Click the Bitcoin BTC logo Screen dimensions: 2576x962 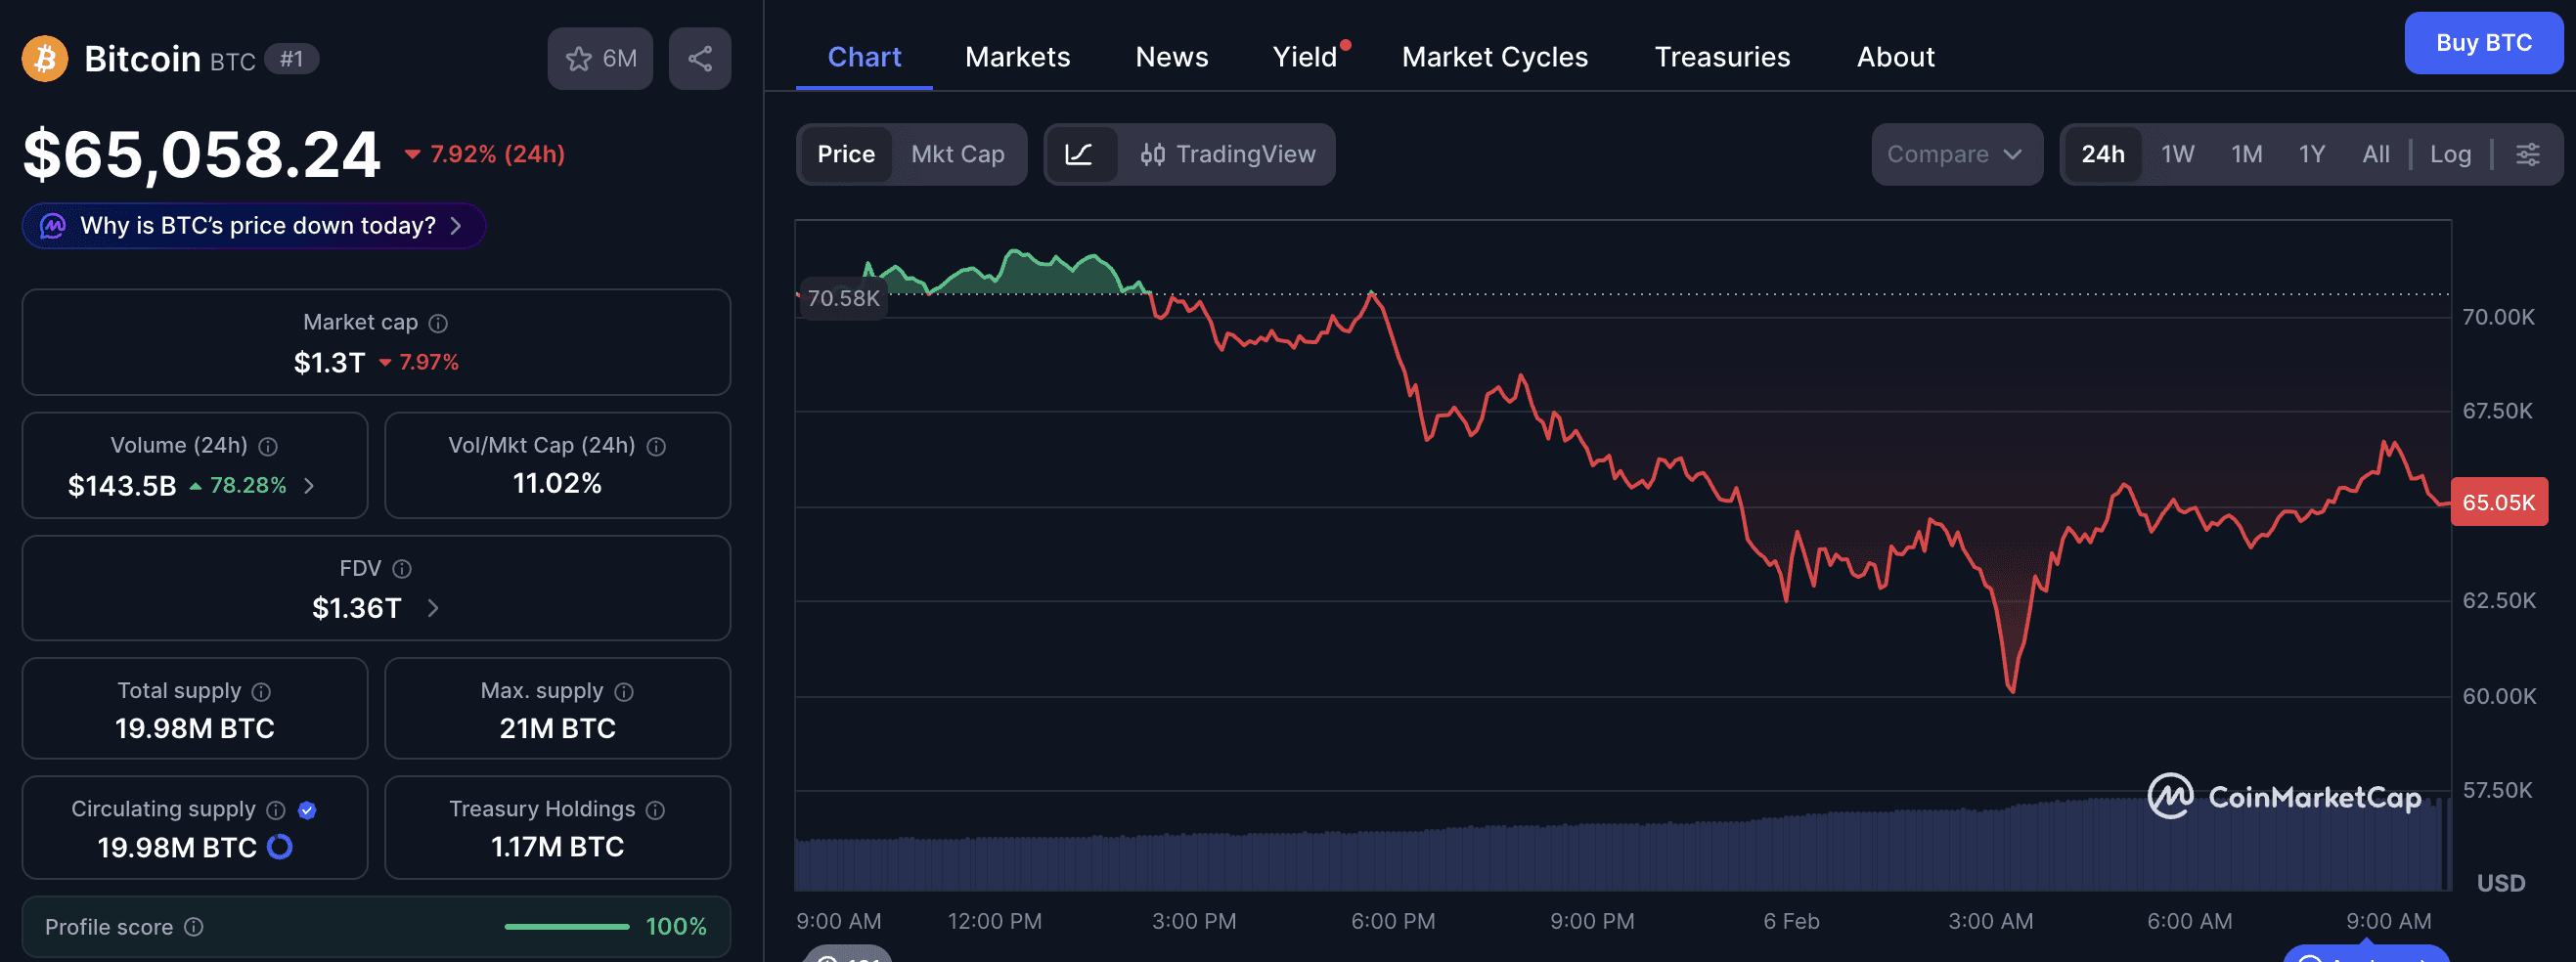pos(44,58)
